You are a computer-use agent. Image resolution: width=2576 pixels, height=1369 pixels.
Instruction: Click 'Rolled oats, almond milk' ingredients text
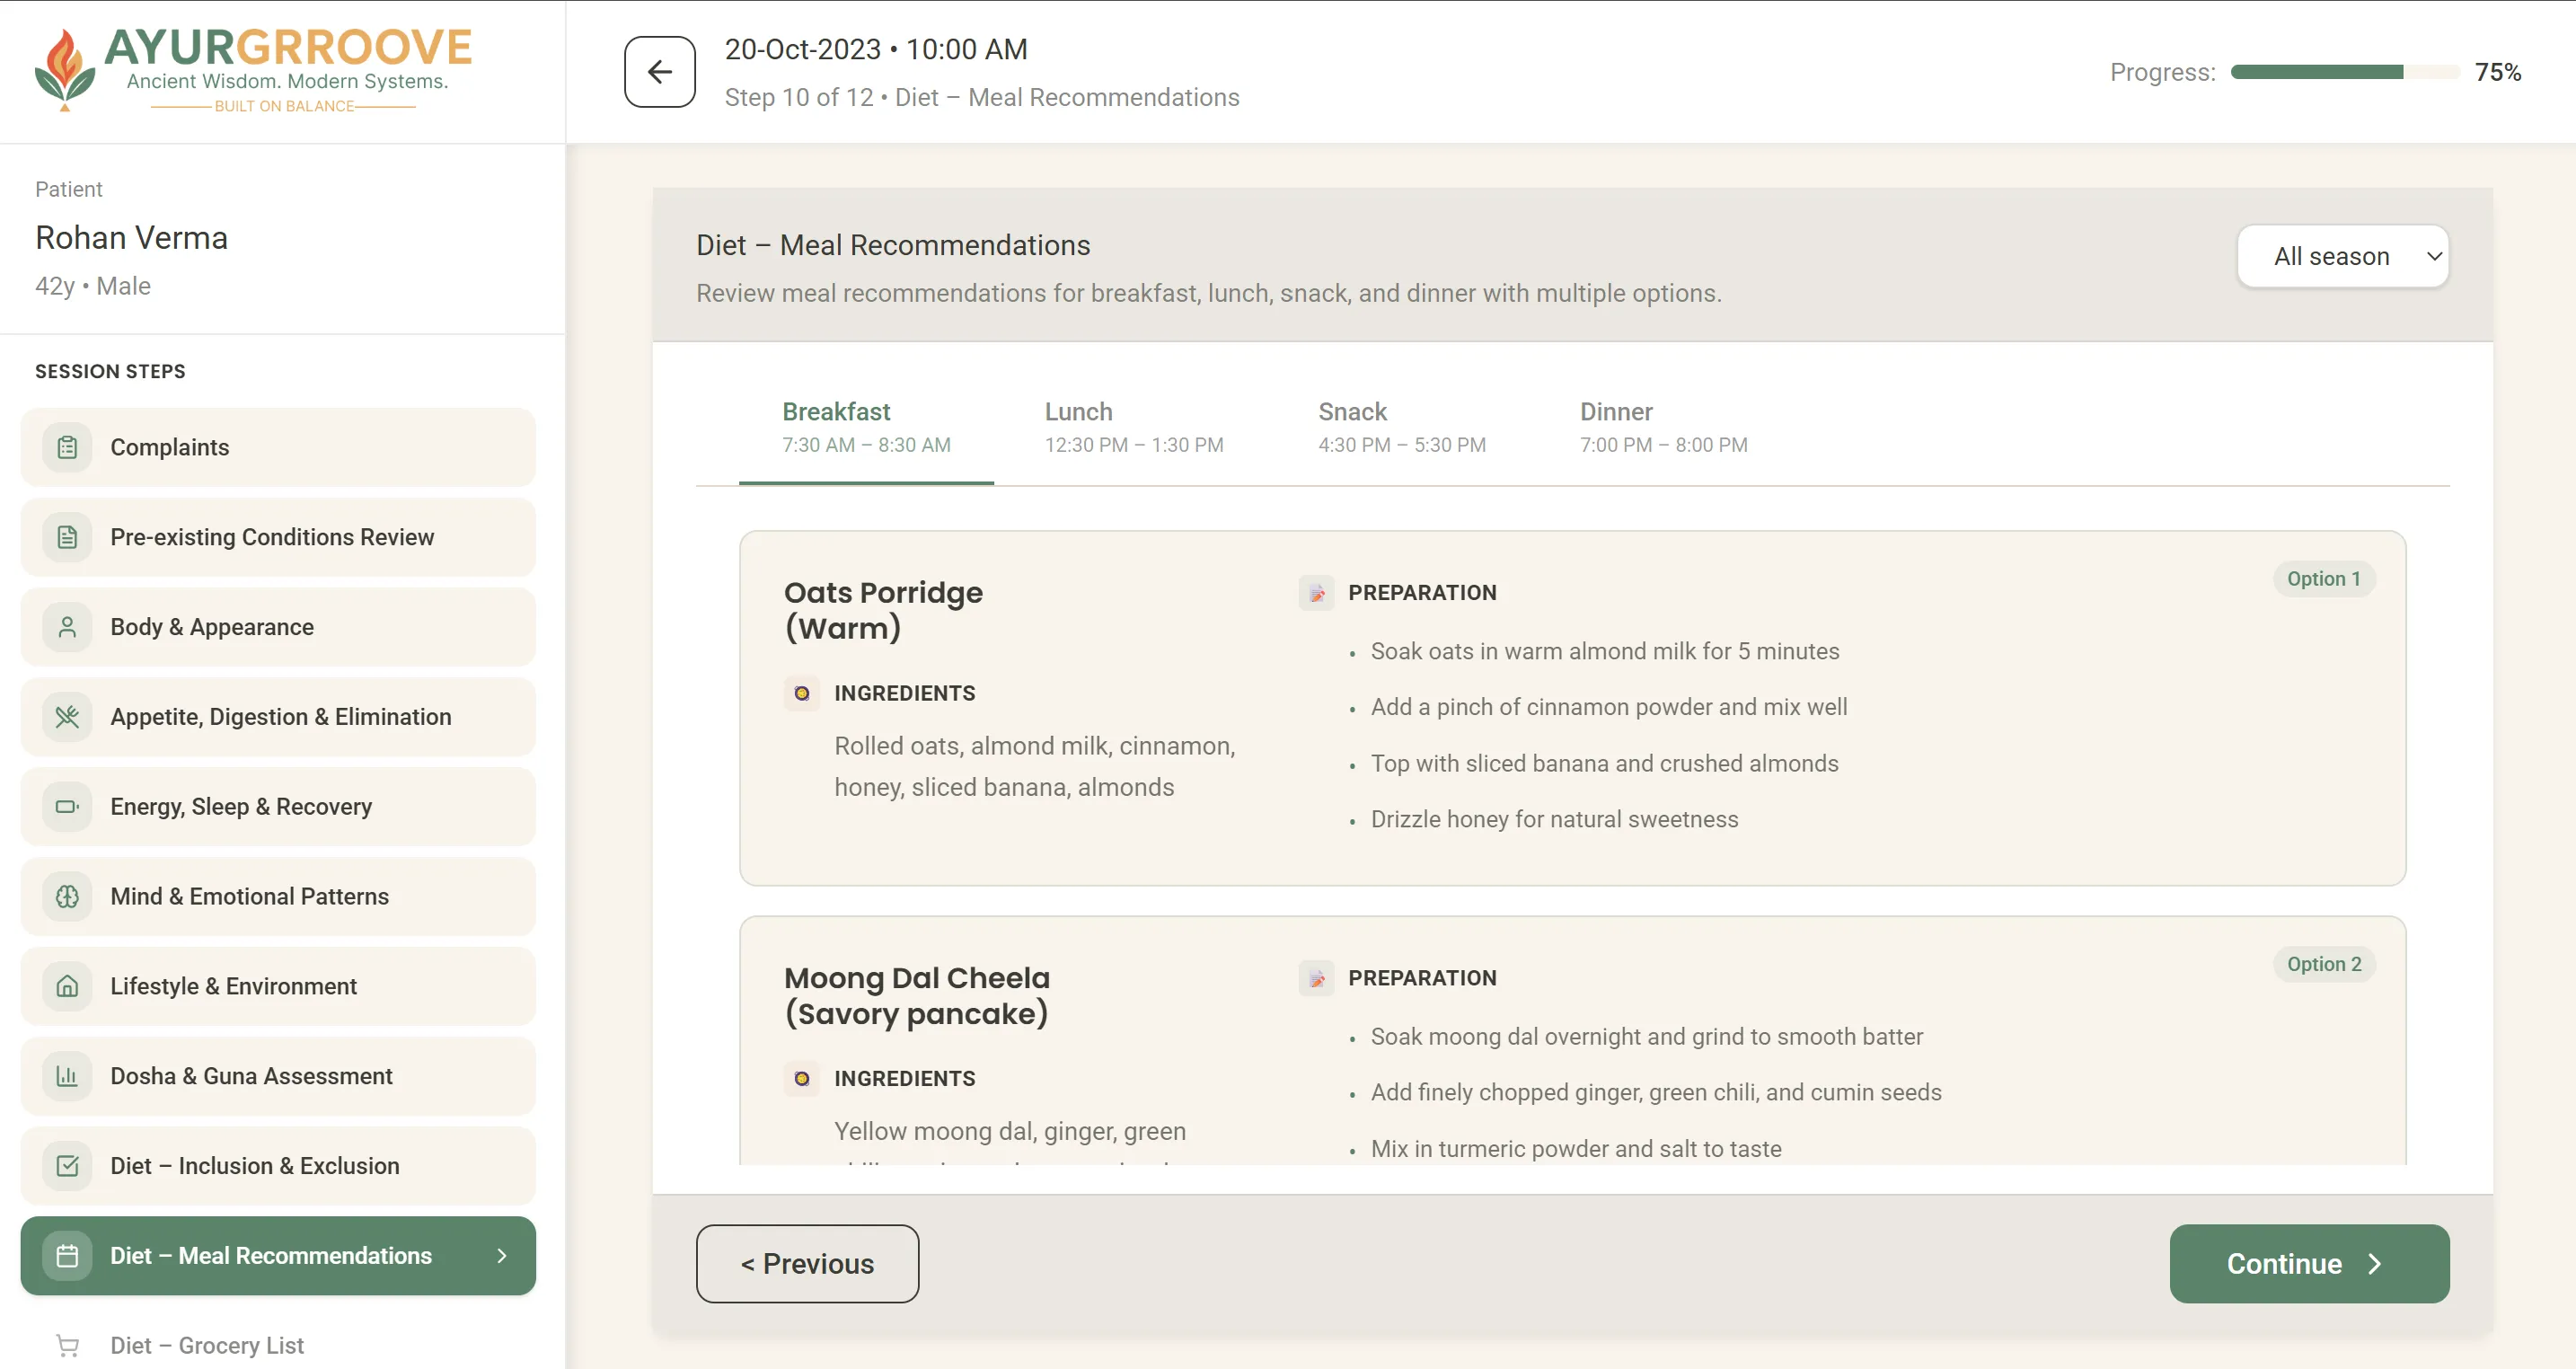[x=1035, y=767]
